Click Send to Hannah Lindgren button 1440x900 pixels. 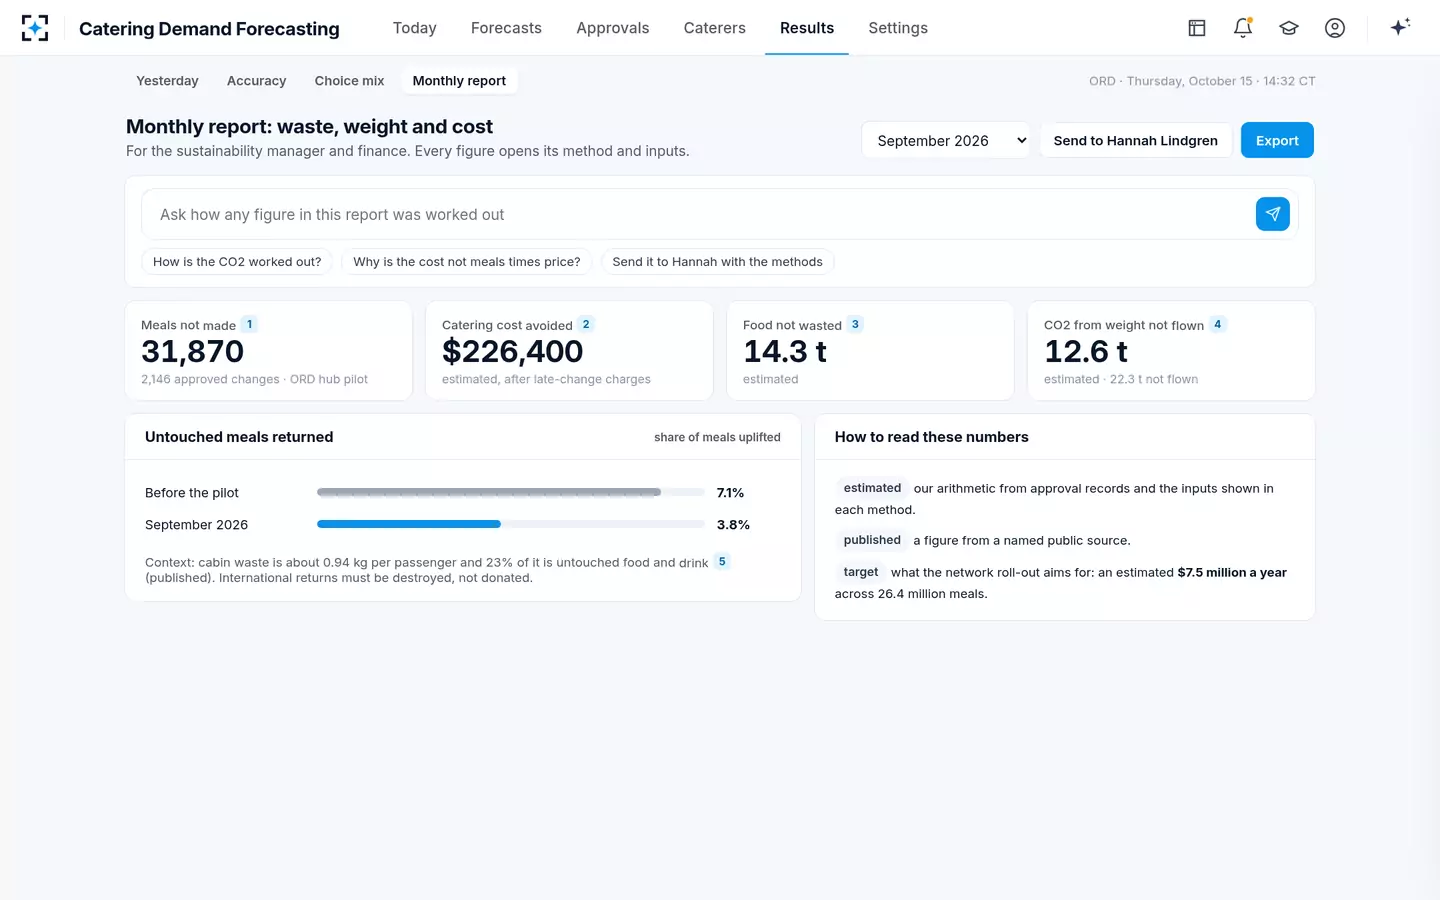[1136, 140]
